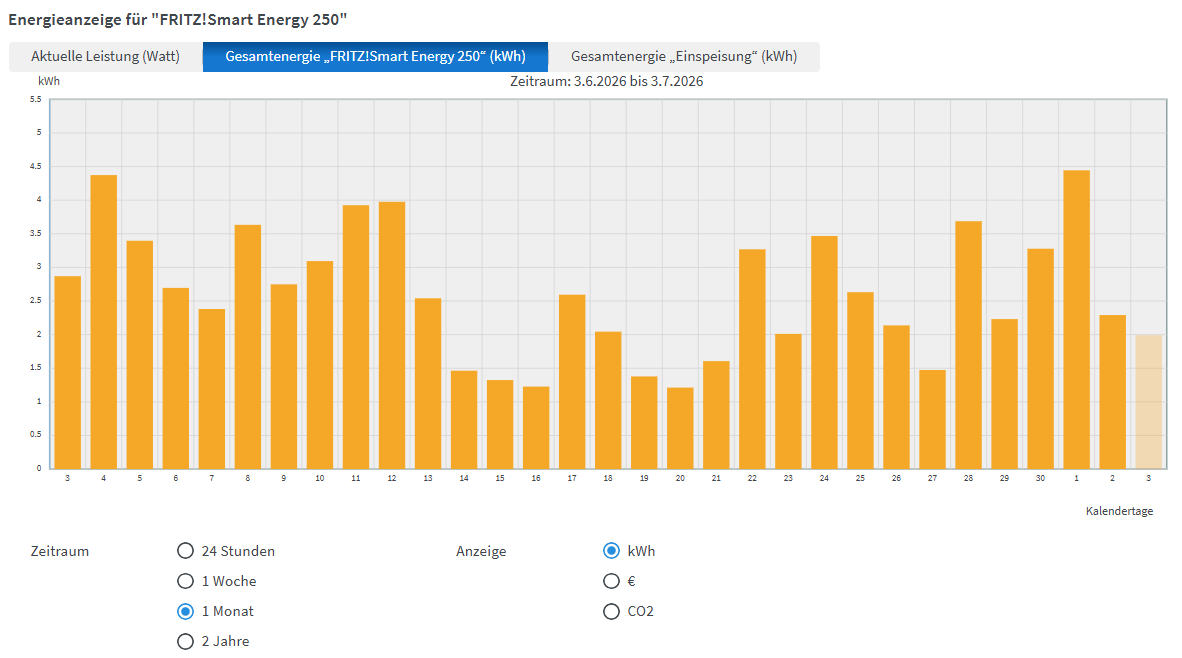Select CO2 display option
The height and width of the screenshot is (658, 1182).
click(x=611, y=611)
